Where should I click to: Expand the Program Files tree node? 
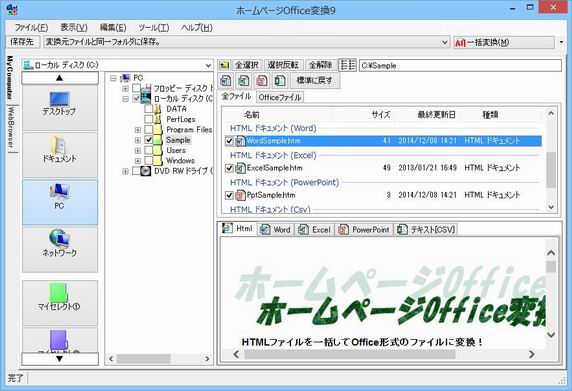[138, 129]
